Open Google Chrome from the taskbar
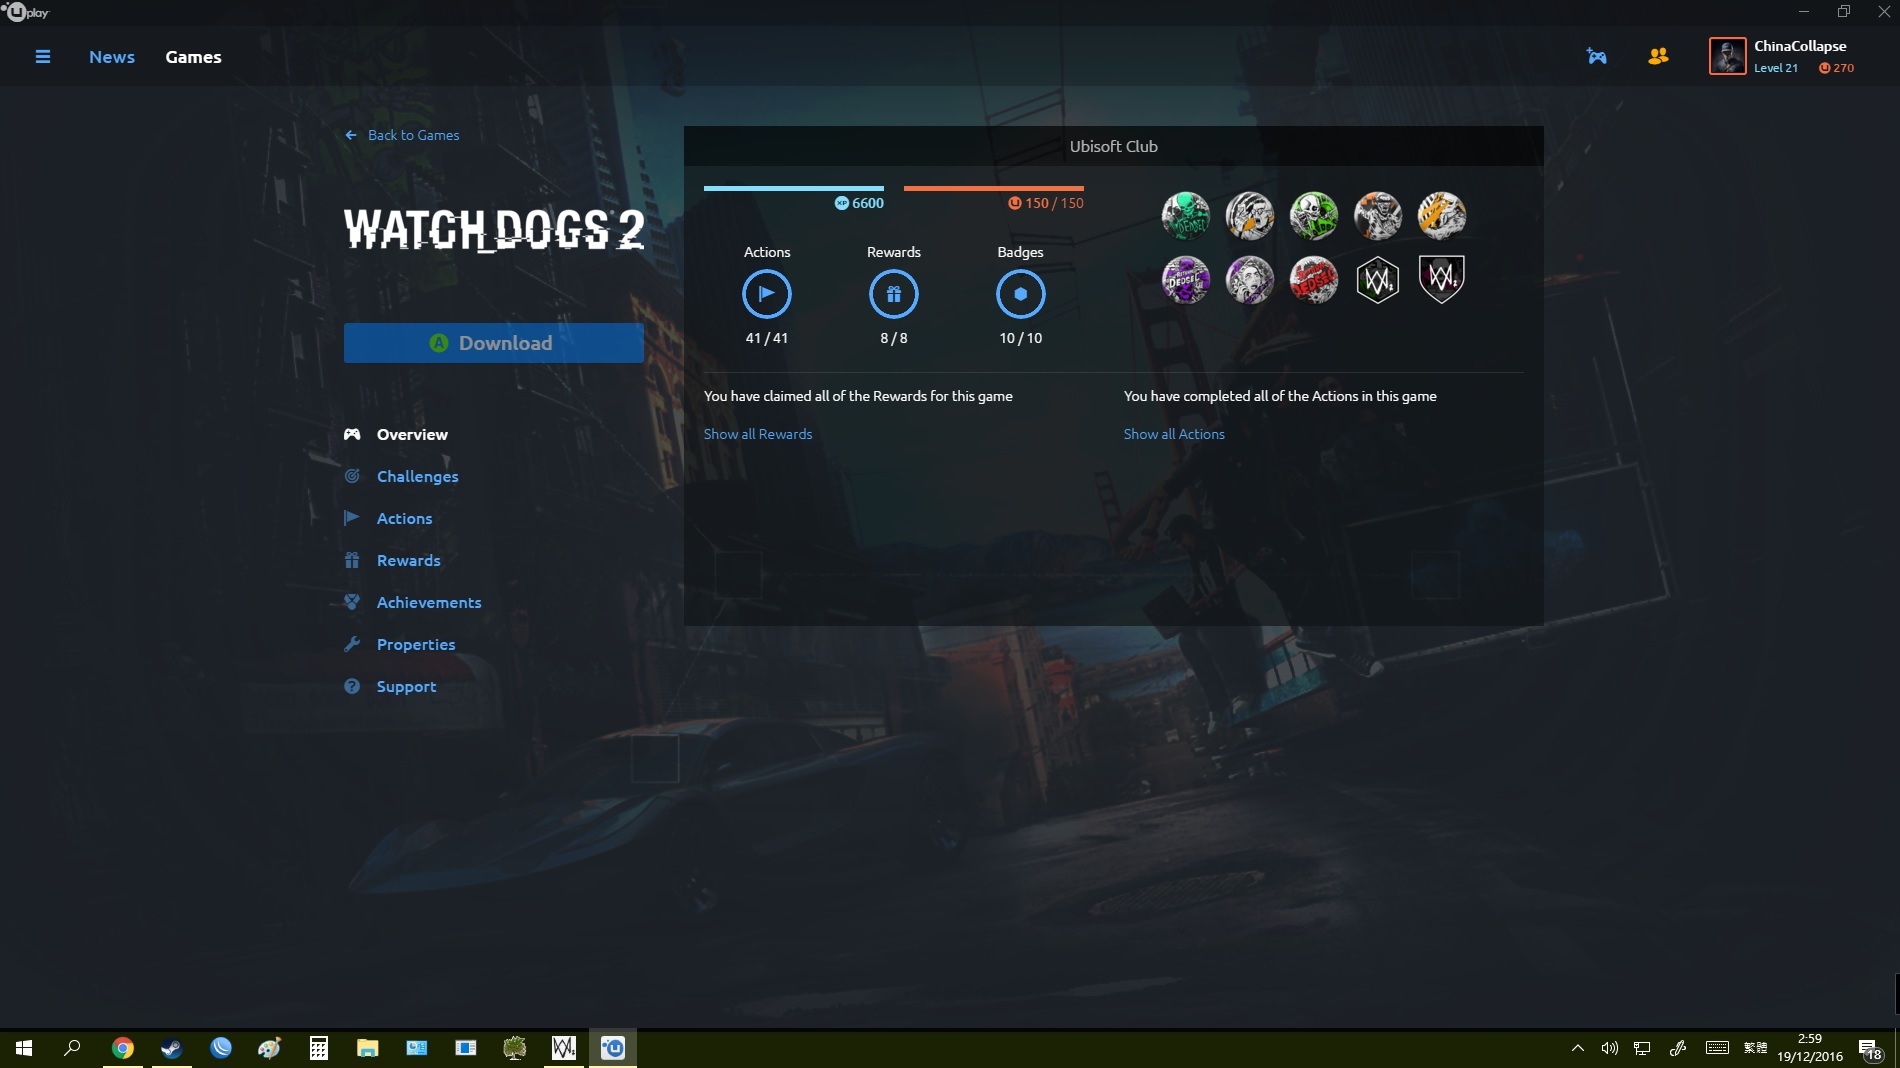The width and height of the screenshot is (1900, 1068). tap(123, 1048)
